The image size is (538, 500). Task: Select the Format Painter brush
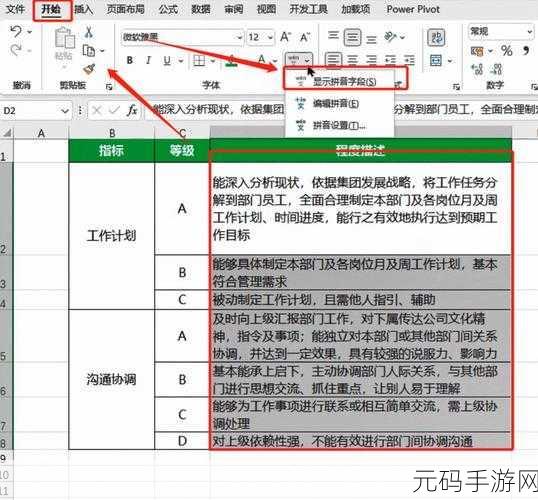89,69
